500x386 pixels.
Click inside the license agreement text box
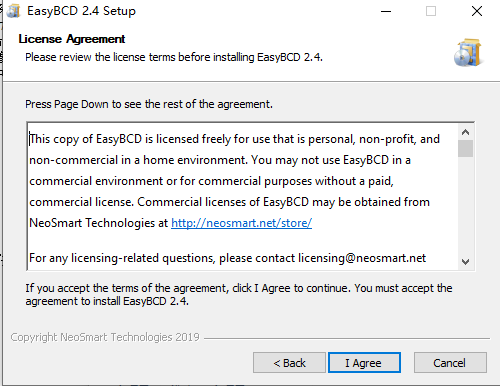[x=243, y=197]
